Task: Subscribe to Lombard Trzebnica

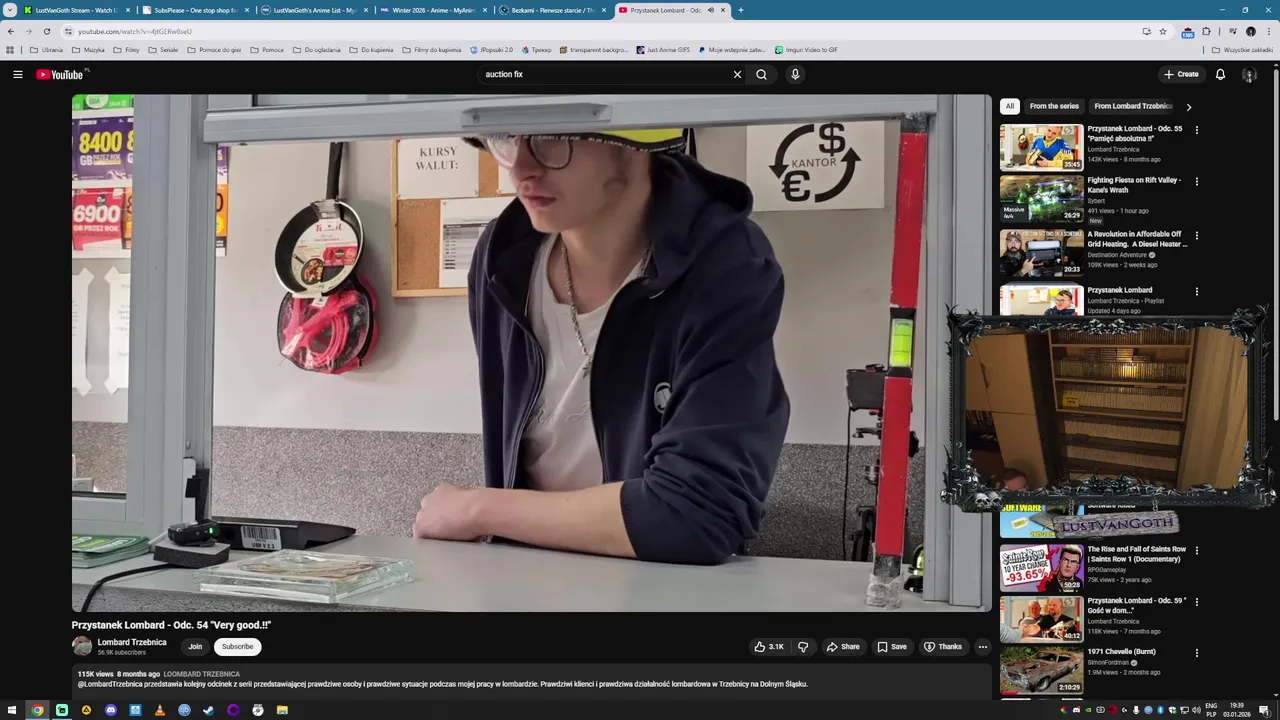Action: (x=237, y=647)
